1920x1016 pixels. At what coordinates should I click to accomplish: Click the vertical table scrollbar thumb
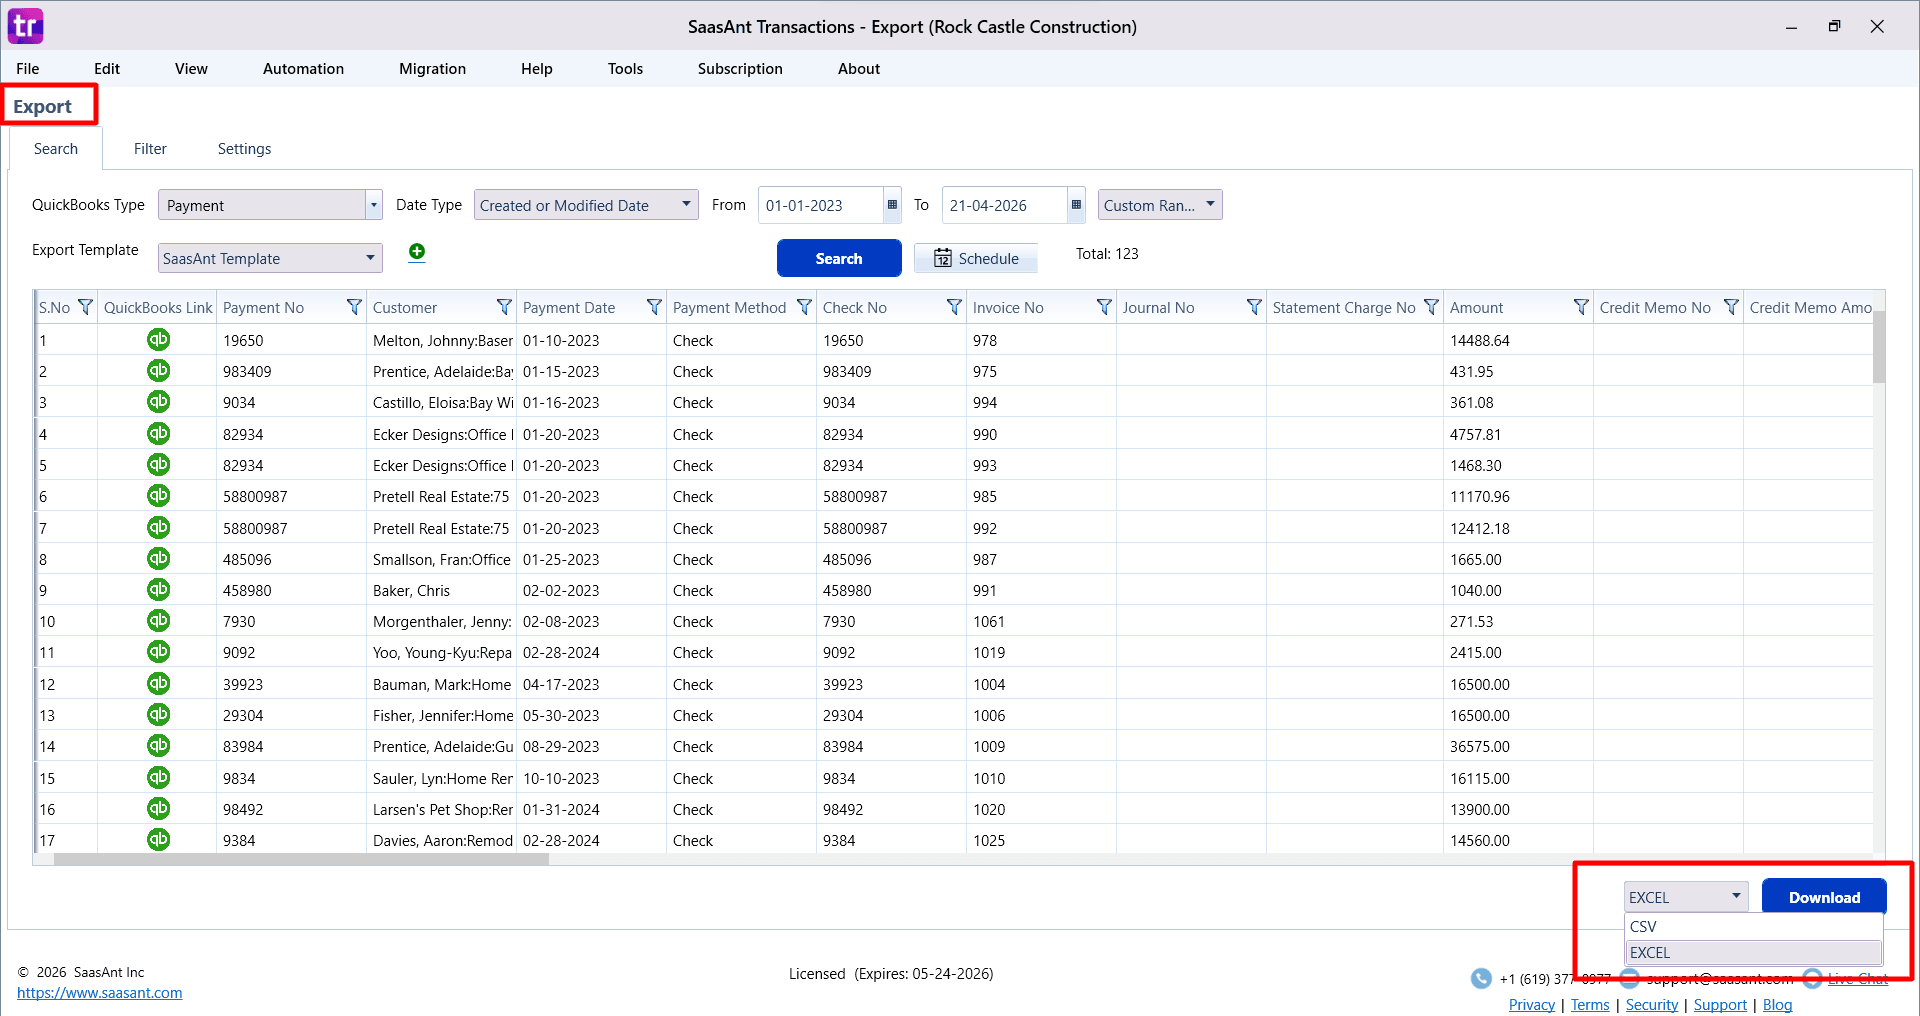[1879, 346]
